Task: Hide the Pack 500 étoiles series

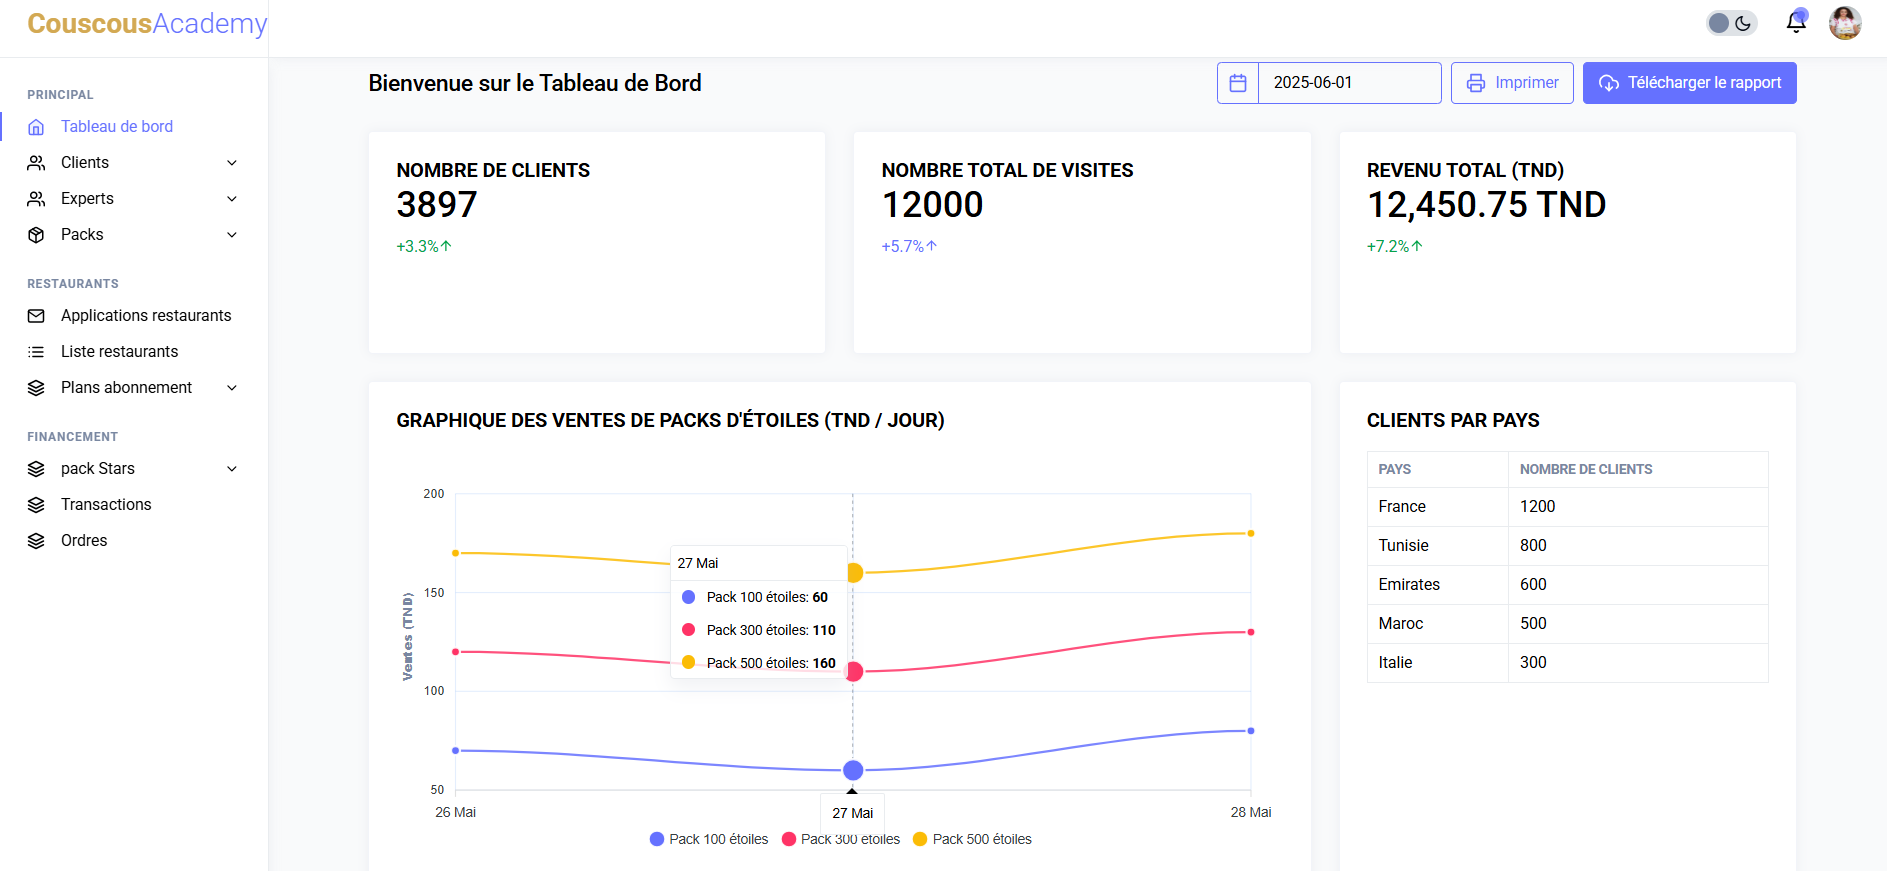Action: (x=972, y=839)
